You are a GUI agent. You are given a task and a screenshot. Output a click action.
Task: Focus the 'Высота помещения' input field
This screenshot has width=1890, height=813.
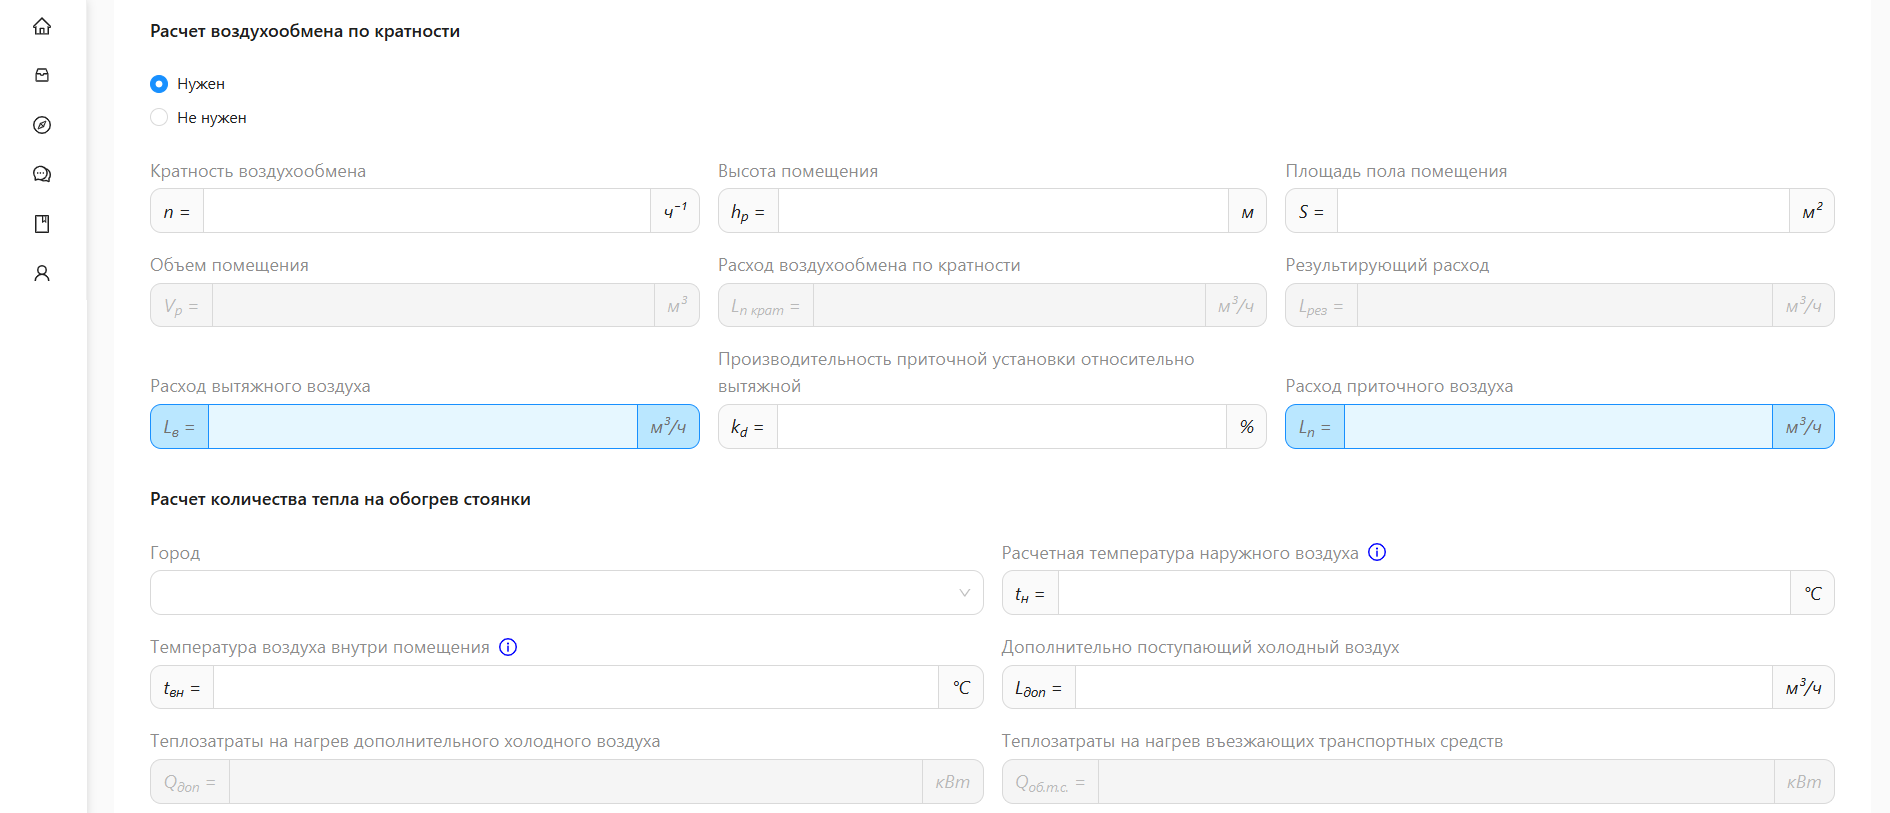(1003, 211)
